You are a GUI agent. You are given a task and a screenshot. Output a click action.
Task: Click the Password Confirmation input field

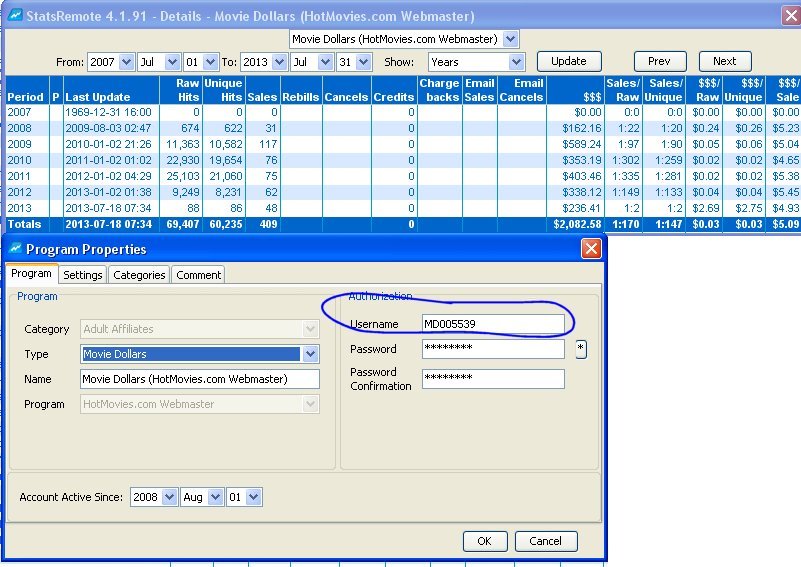(x=493, y=379)
